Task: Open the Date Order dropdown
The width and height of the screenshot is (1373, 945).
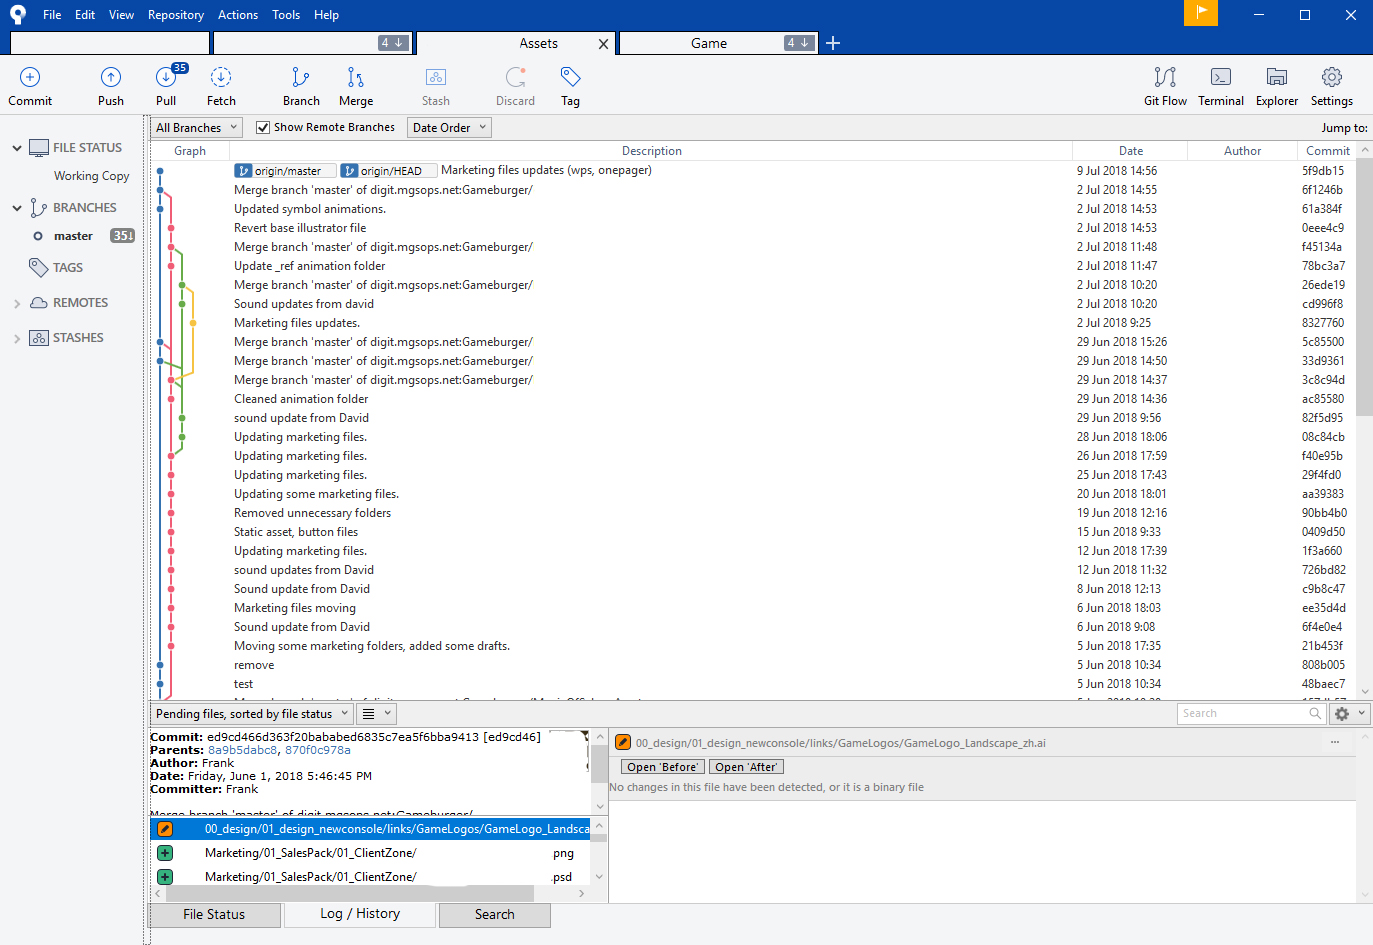Action: pos(450,128)
